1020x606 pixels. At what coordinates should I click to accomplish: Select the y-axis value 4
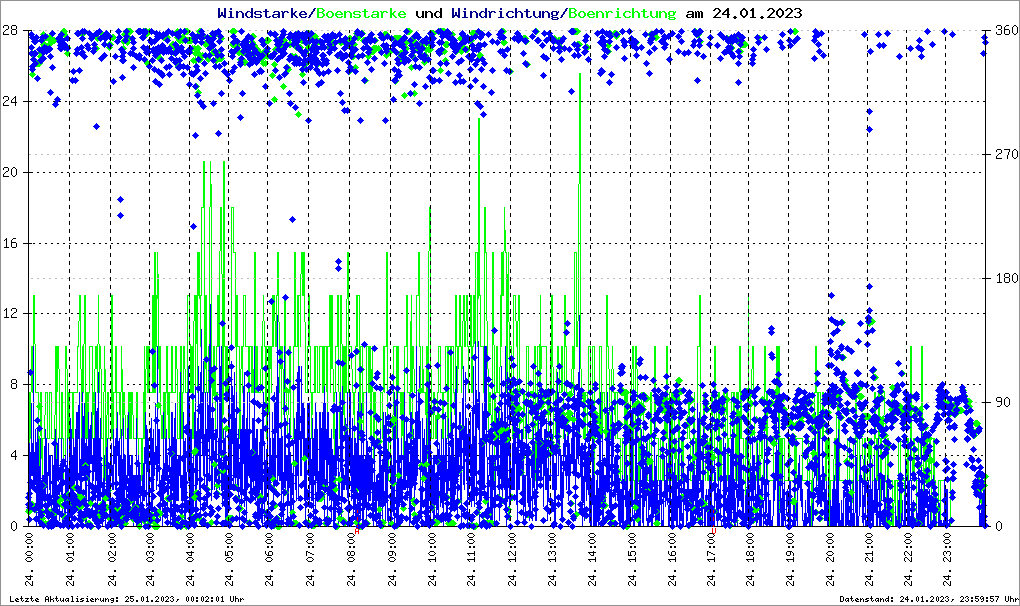point(13,455)
